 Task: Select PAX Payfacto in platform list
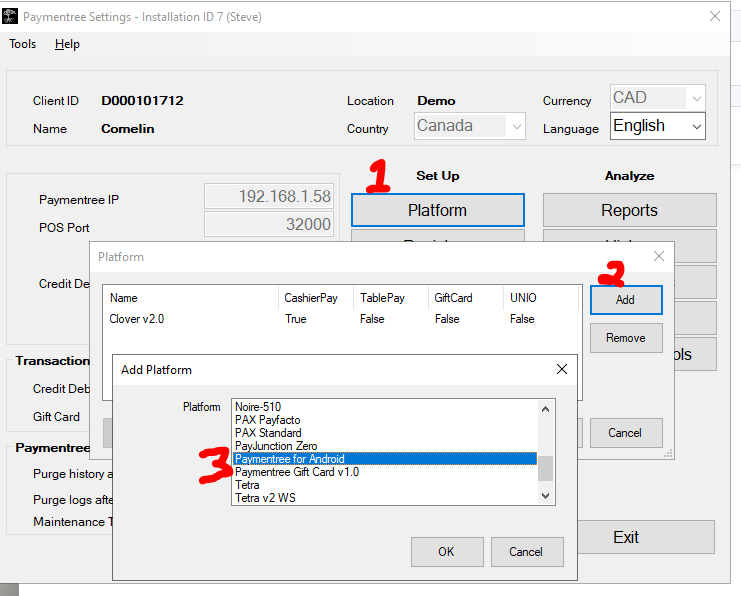[385, 420]
